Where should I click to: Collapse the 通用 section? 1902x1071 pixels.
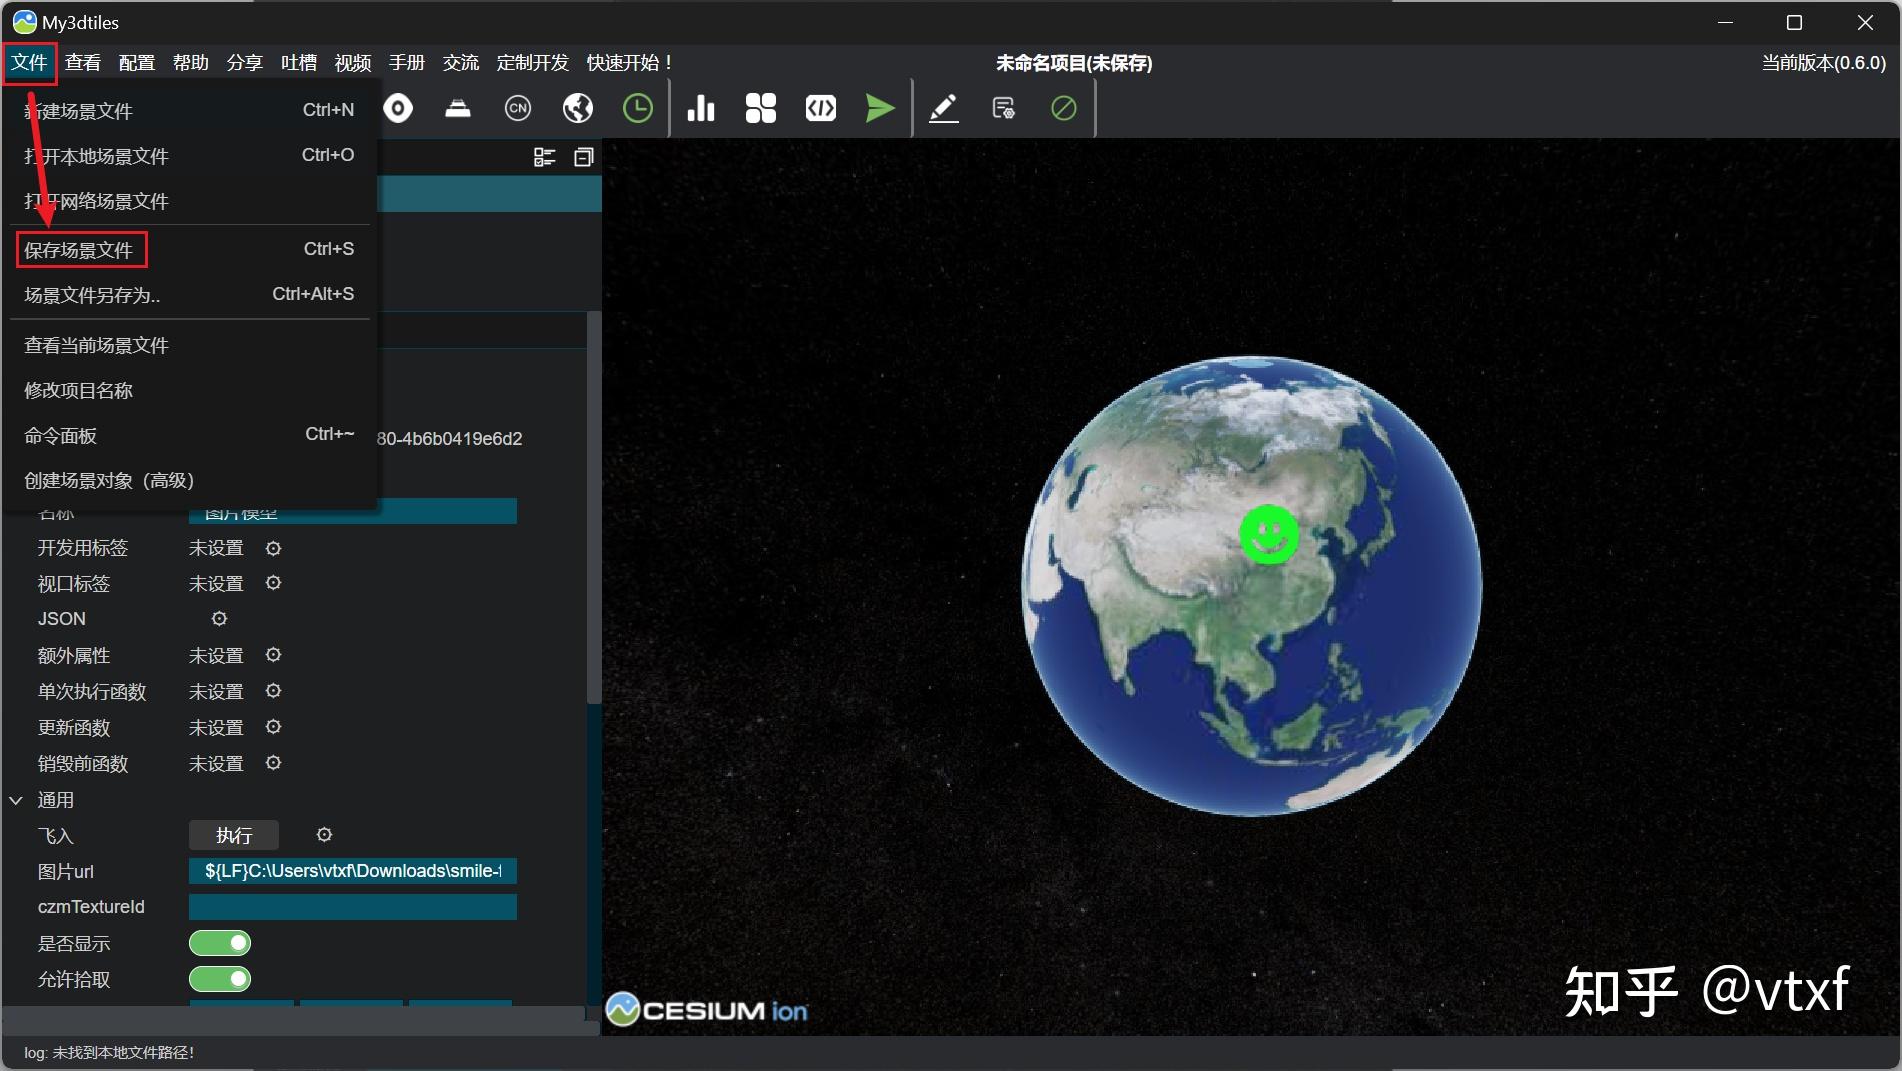[x=16, y=800]
